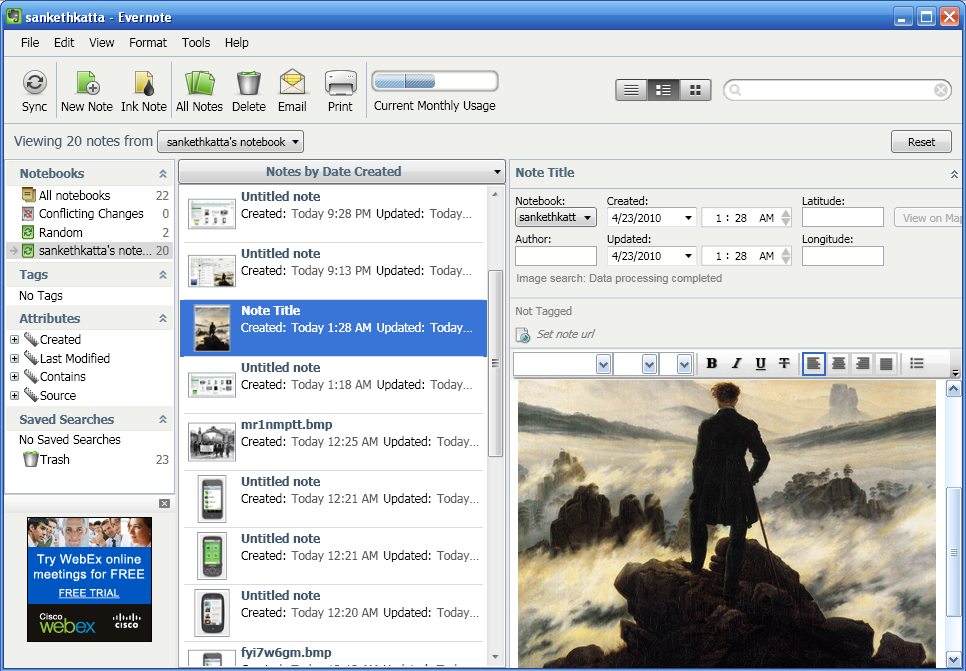Image resolution: width=966 pixels, height=671 pixels.
Task: Toggle Bold formatting
Action: coord(712,364)
